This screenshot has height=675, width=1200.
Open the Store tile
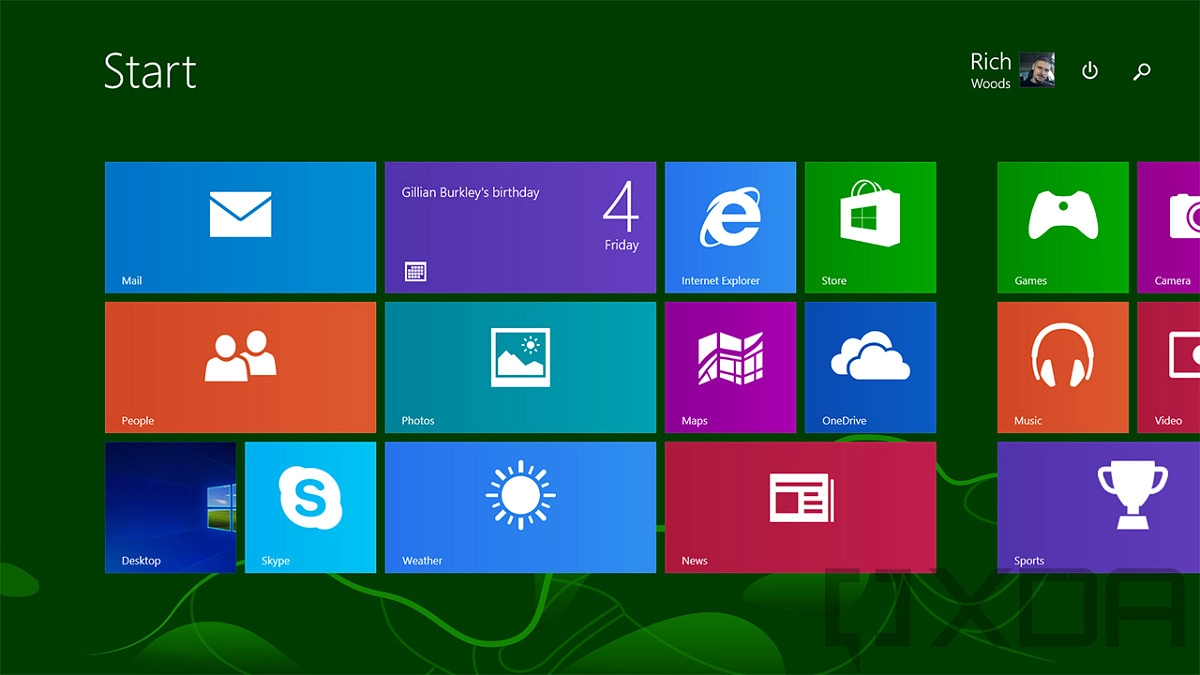870,227
